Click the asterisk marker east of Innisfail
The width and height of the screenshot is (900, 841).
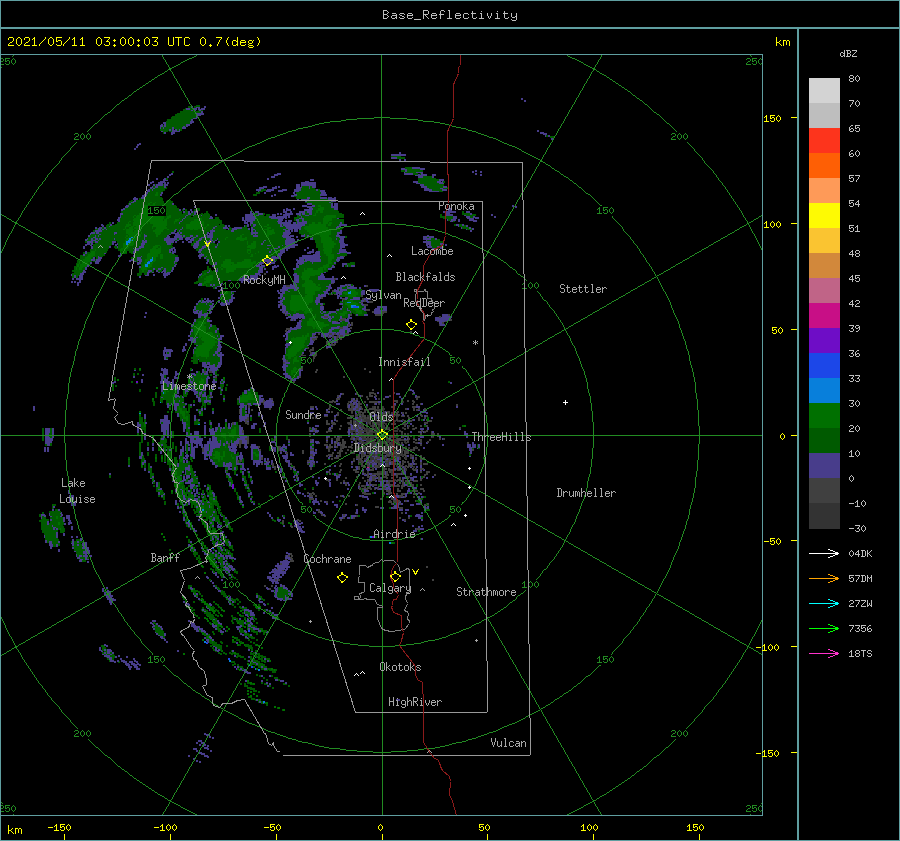[475, 343]
